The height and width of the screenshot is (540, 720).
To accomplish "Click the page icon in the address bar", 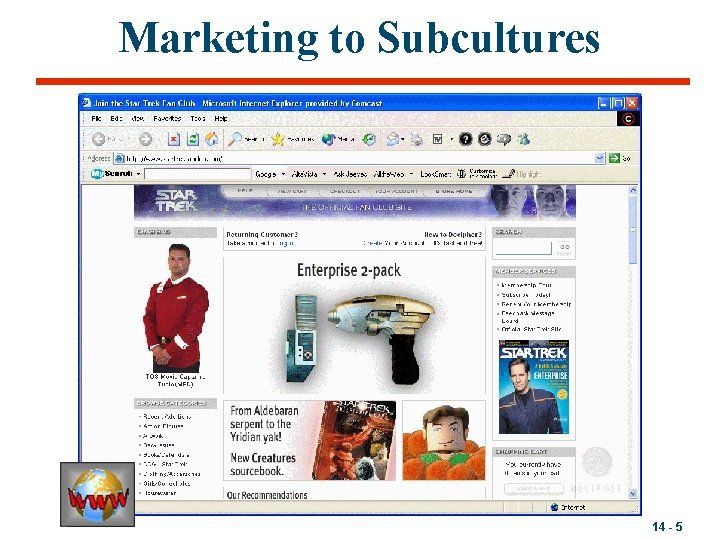I will (x=119, y=158).
